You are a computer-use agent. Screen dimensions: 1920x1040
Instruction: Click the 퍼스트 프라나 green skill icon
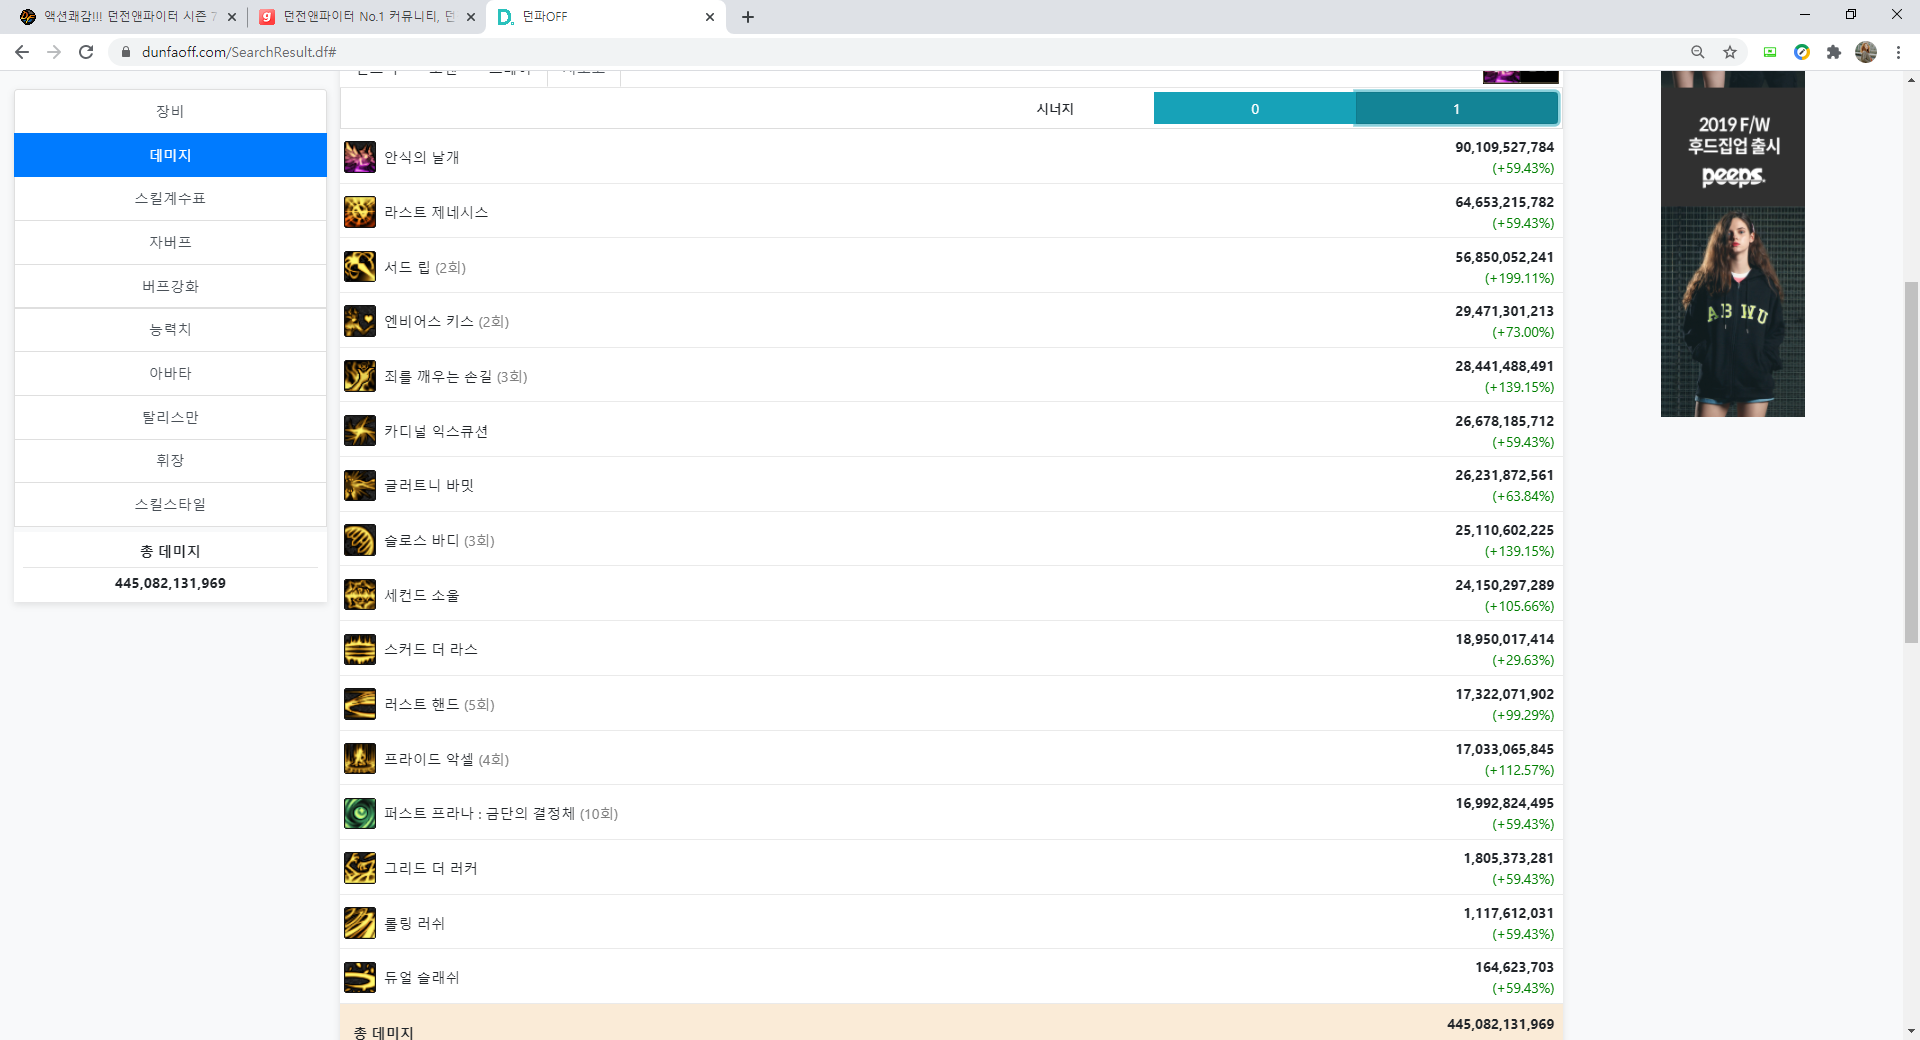click(359, 814)
